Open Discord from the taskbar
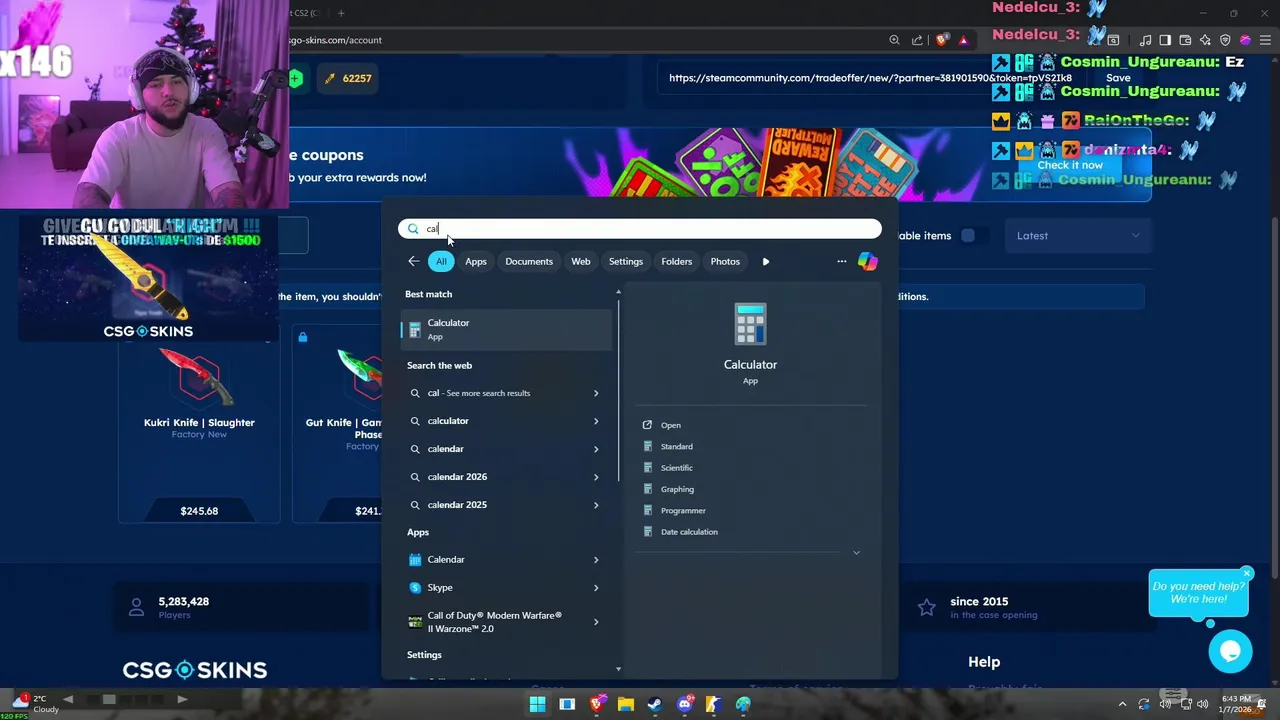The image size is (1280, 720). coord(685,705)
